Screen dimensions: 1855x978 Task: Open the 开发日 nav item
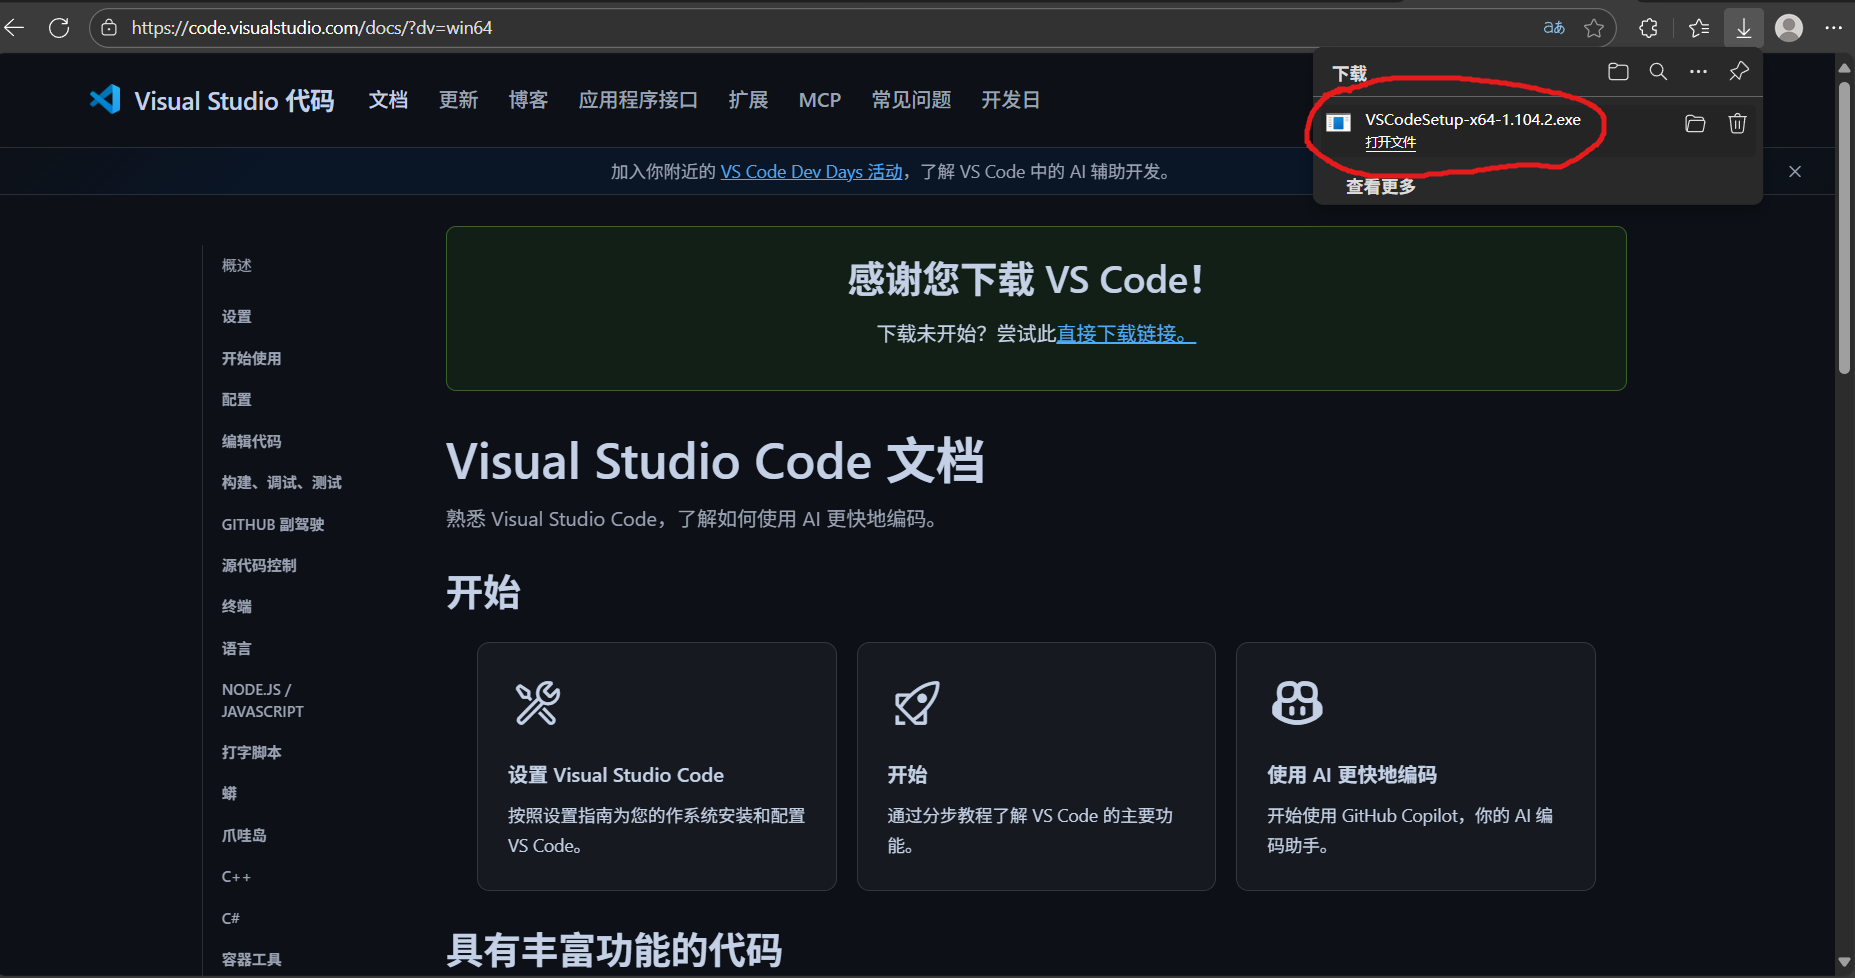(1011, 100)
